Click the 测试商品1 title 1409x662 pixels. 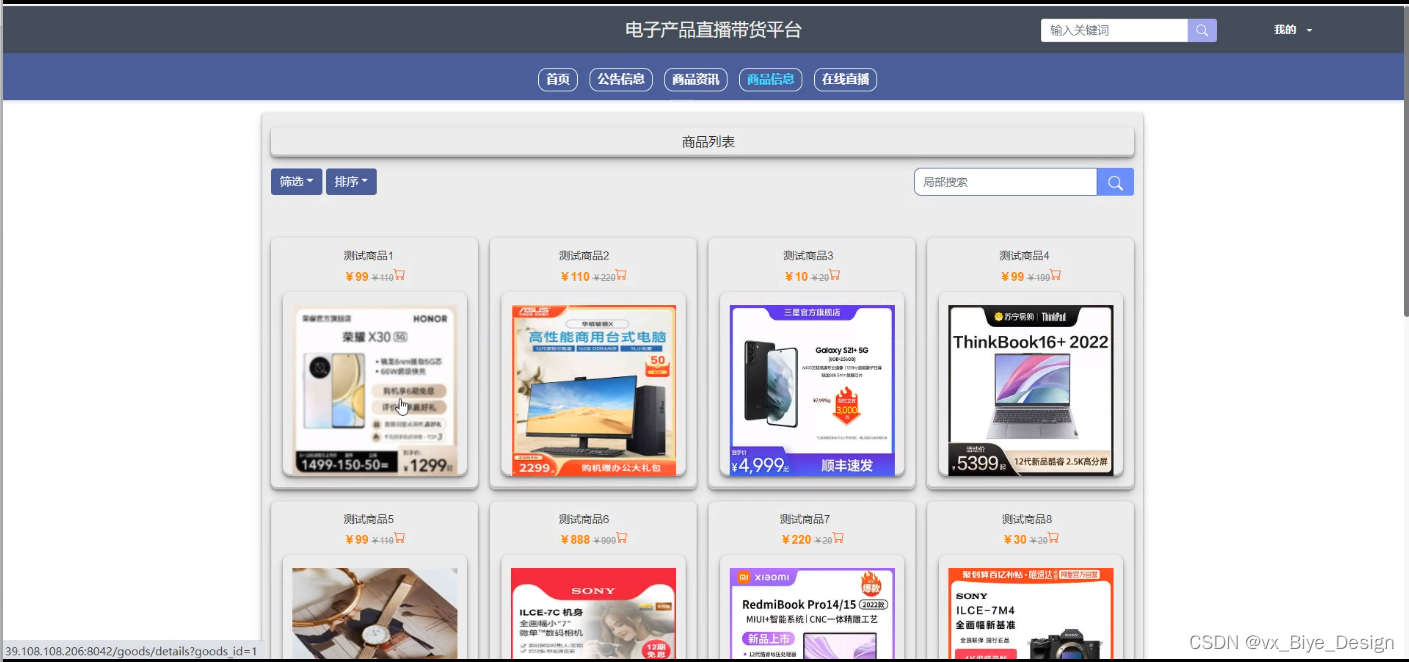click(x=369, y=256)
